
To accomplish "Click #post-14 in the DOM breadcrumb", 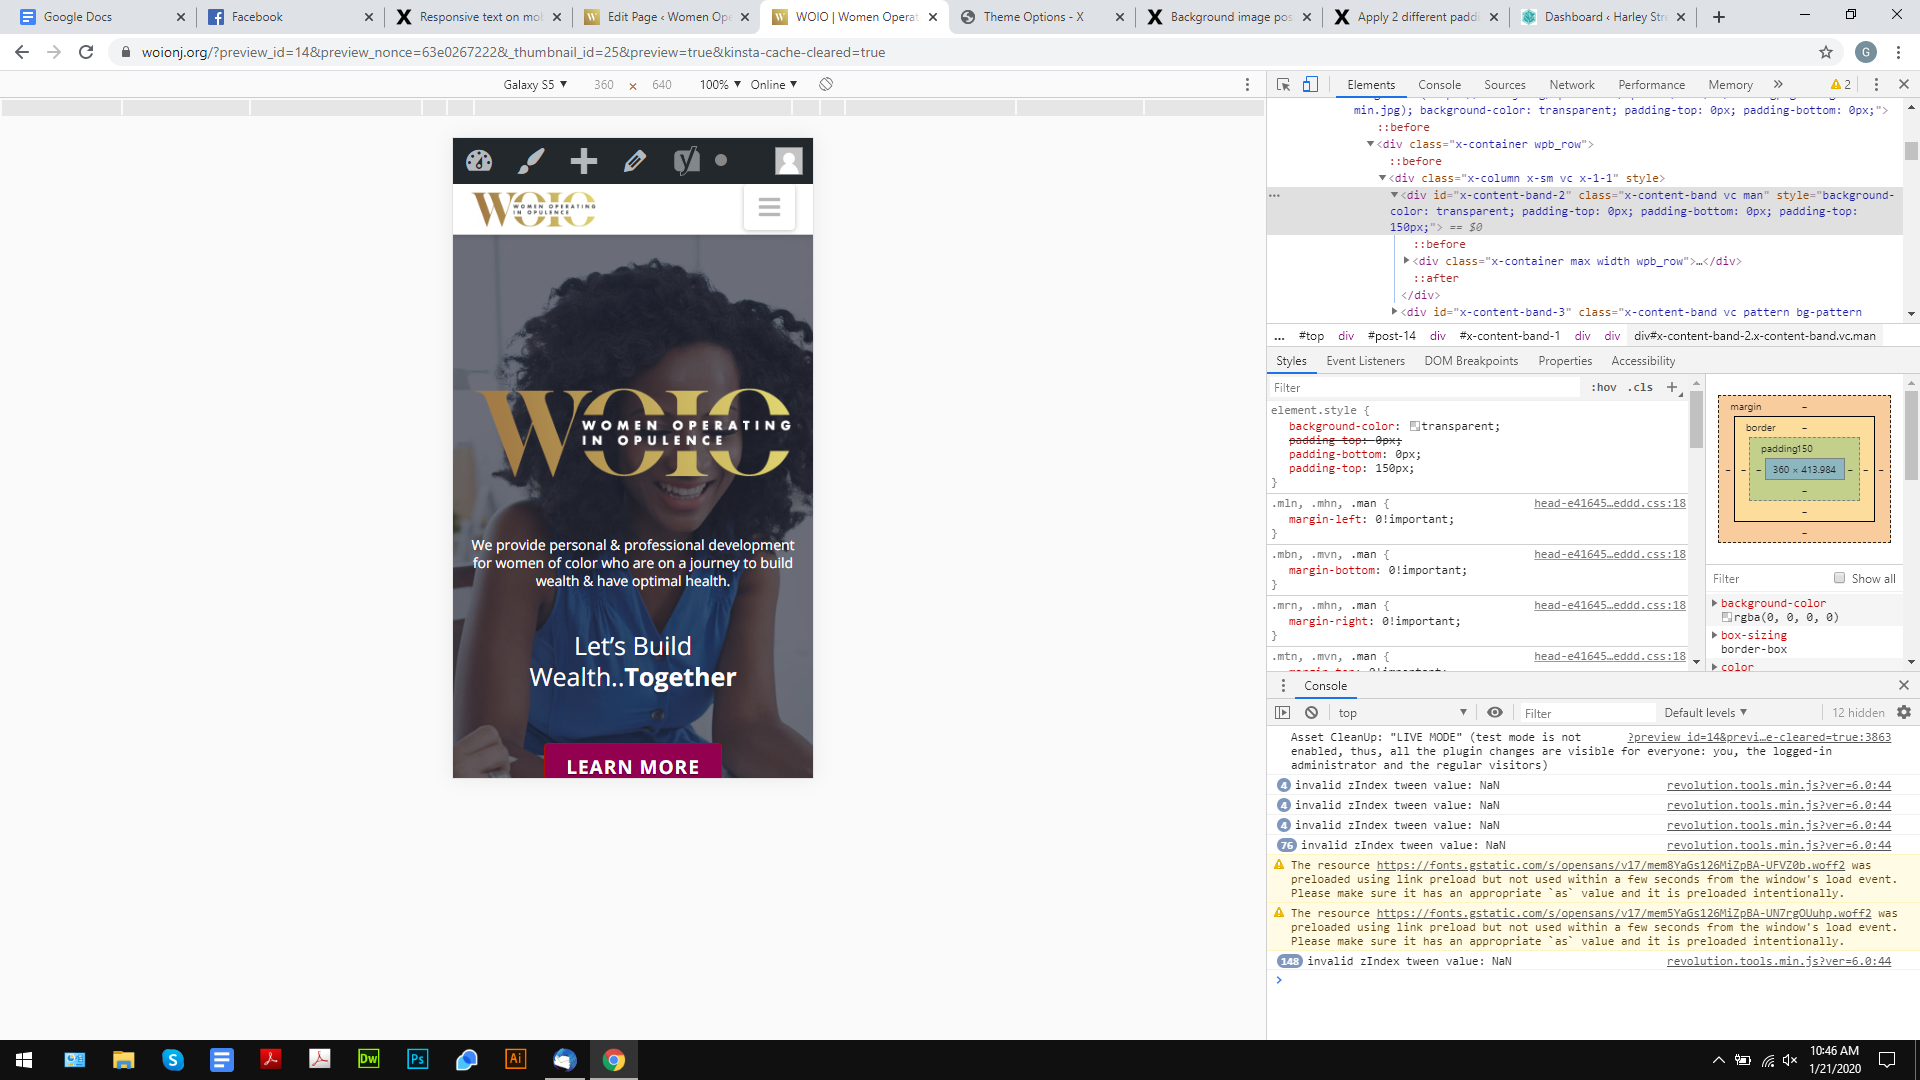I will coord(1391,336).
